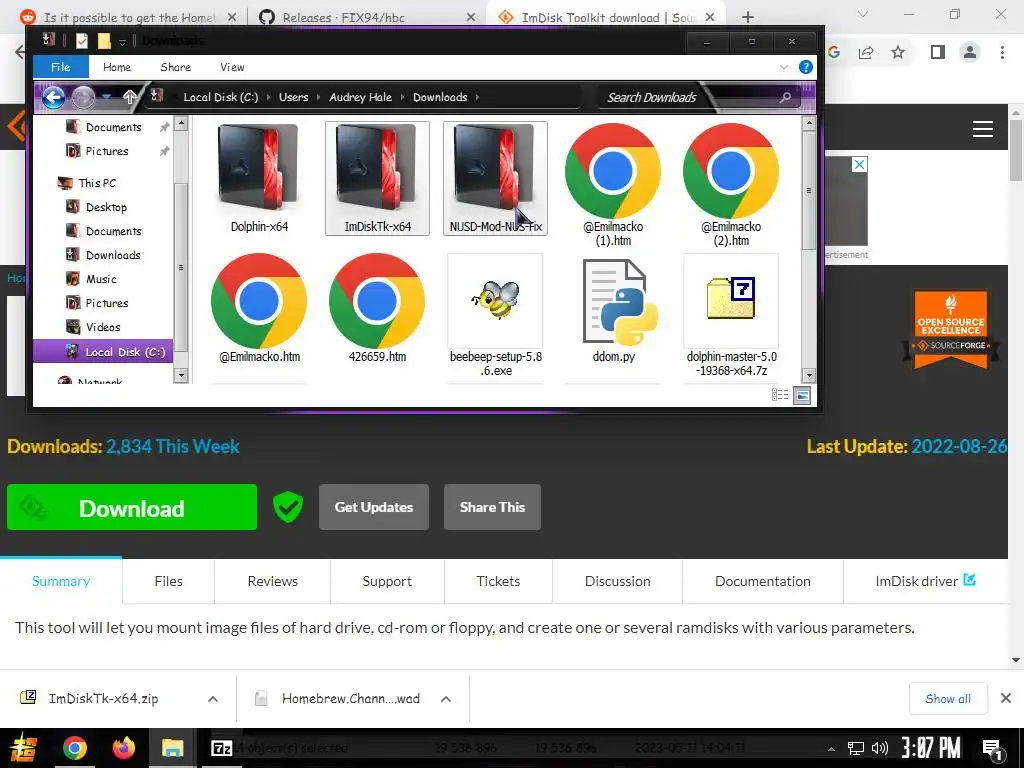The height and width of the screenshot is (768, 1024).
Task: Open Chrome from the taskbar
Action: tap(74, 748)
